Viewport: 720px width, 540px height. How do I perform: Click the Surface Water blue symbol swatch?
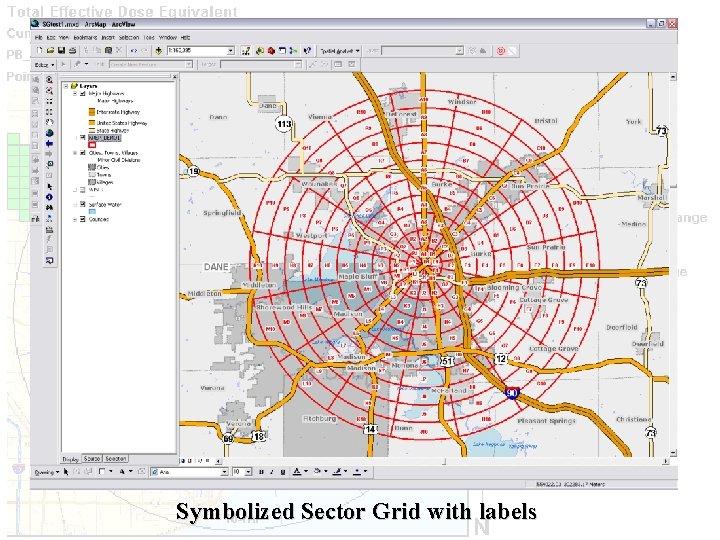click(x=92, y=212)
